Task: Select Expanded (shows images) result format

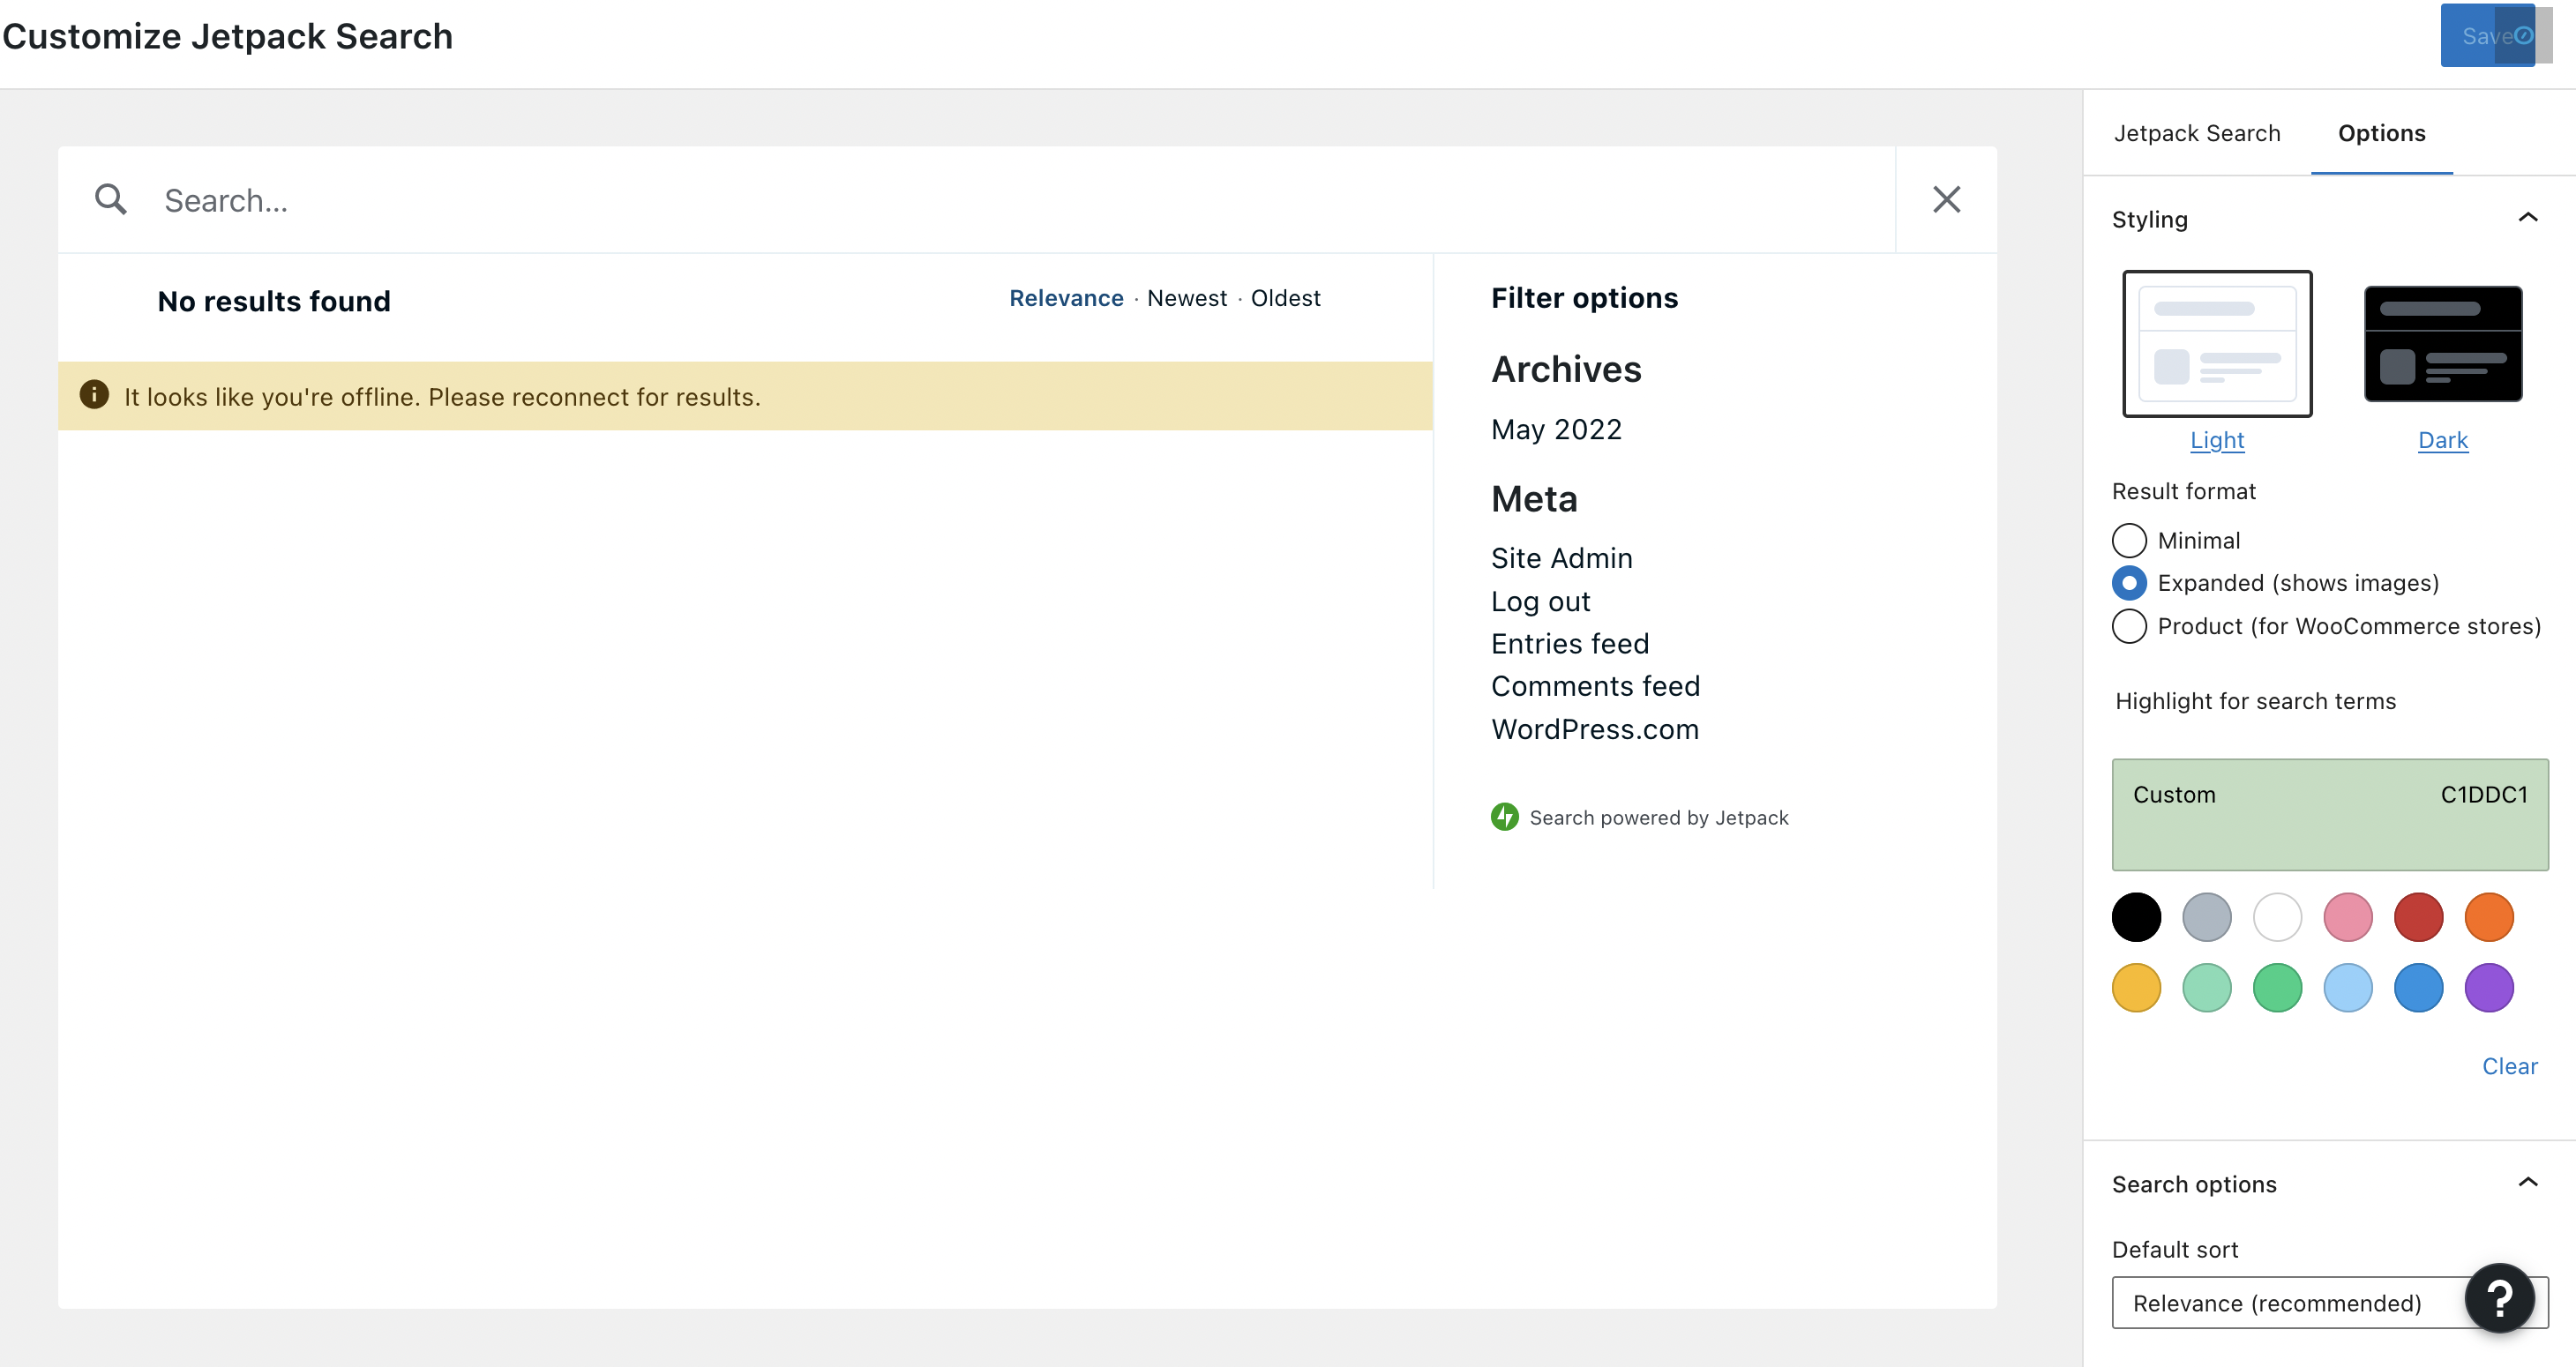Action: pos(2129,583)
